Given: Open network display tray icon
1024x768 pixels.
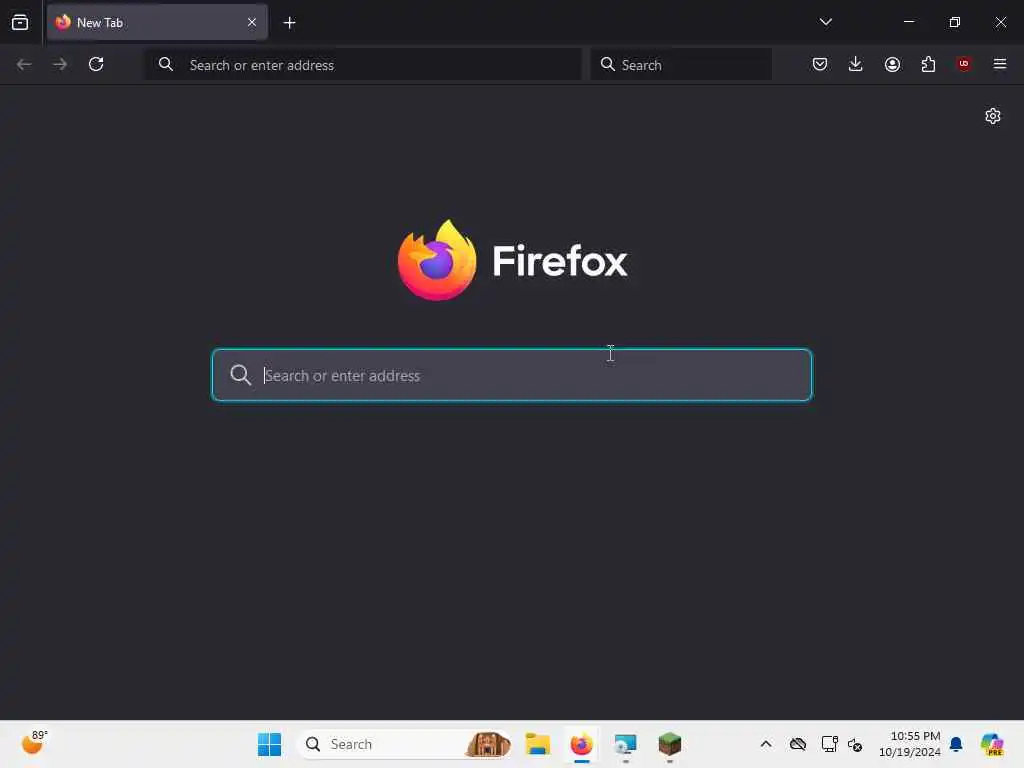Looking at the screenshot, I should [x=829, y=744].
